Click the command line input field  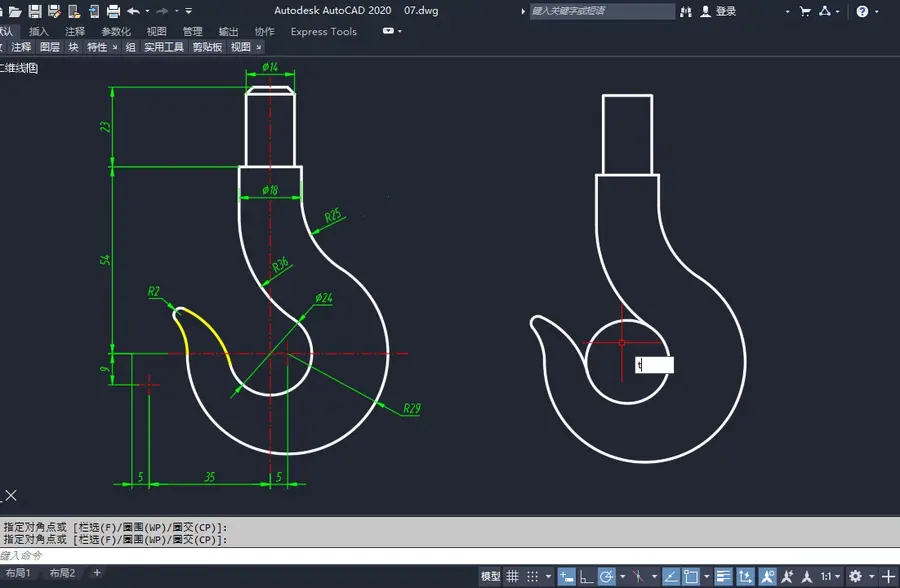pyautogui.click(x=450, y=555)
